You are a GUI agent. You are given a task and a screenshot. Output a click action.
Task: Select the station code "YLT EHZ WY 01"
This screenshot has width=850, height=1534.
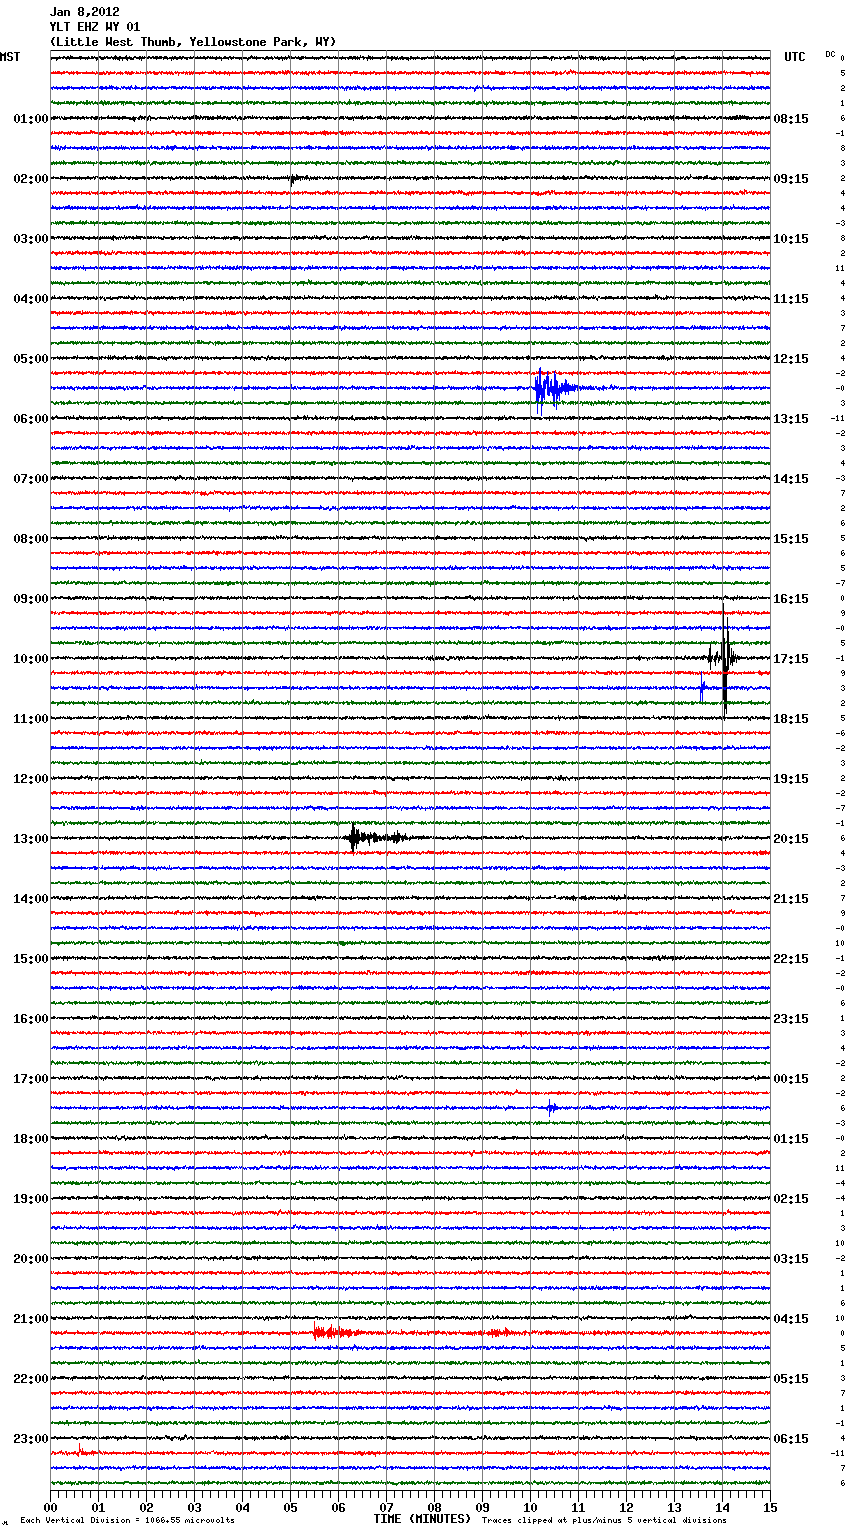[x=95, y=27]
